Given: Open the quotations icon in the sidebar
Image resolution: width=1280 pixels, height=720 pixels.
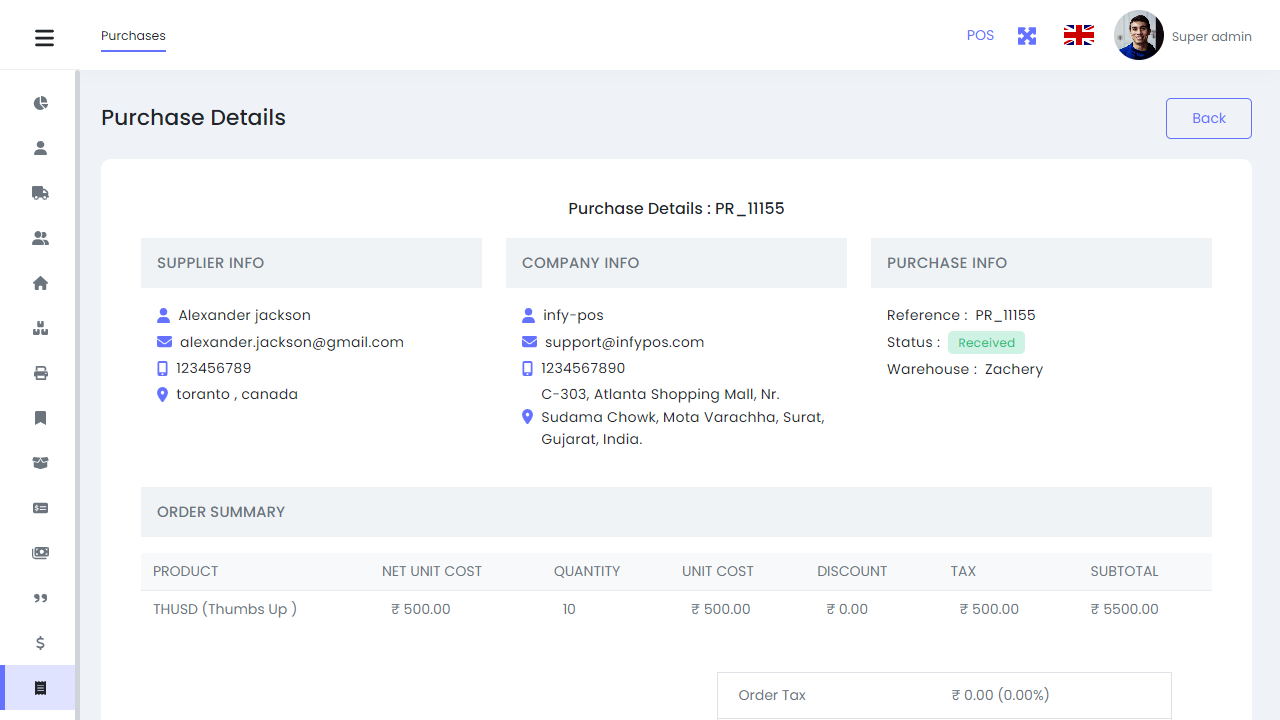Looking at the screenshot, I should click(x=40, y=598).
